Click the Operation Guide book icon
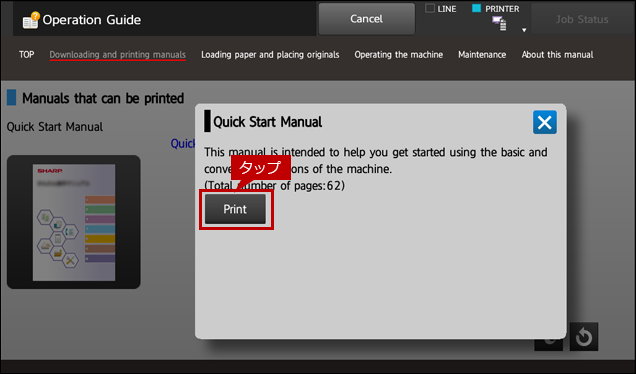This screenshot has height=374, width=636. 31,20
